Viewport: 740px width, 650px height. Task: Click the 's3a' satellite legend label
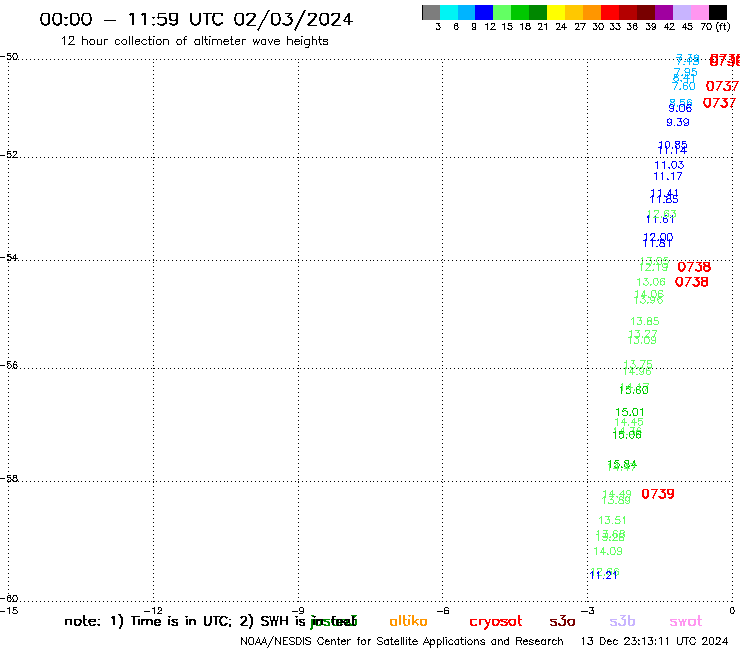click(562, 622)
